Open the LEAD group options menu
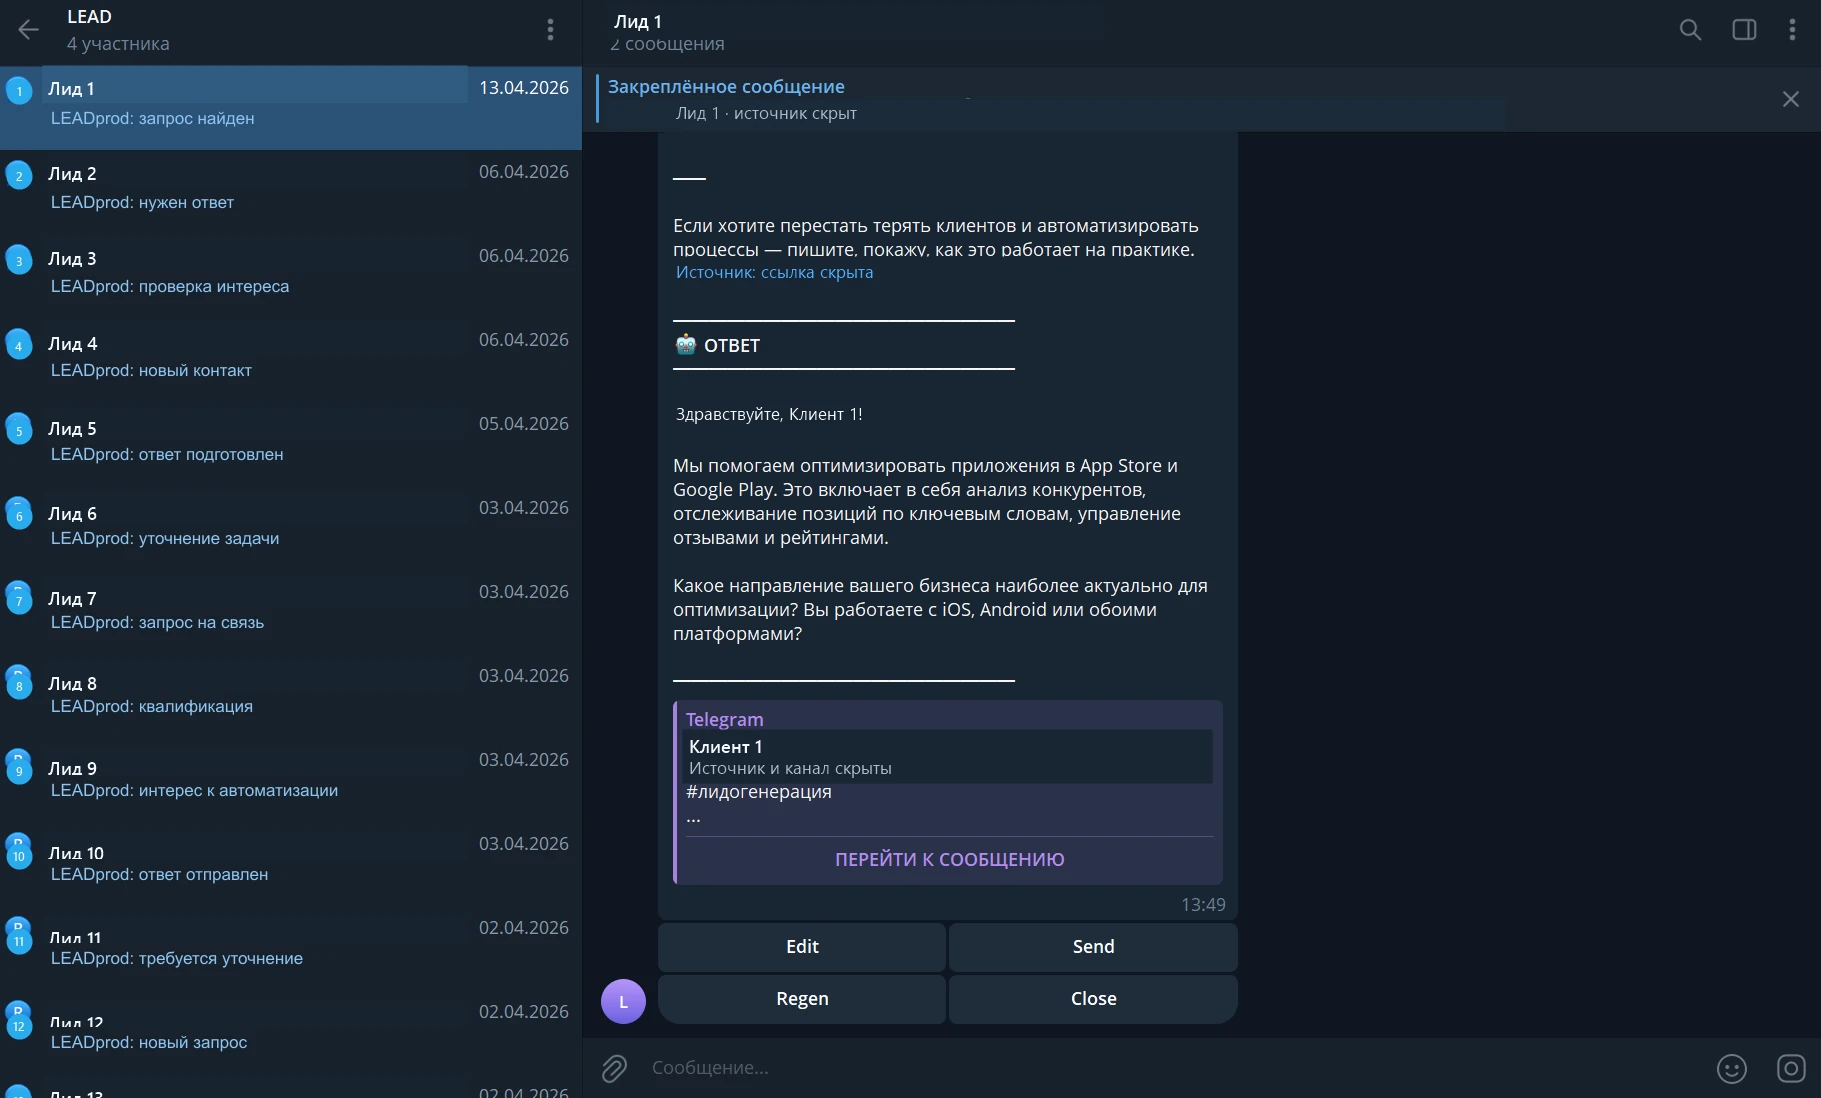This screenshot has width=1821, height=1098. tap(550, 30)
